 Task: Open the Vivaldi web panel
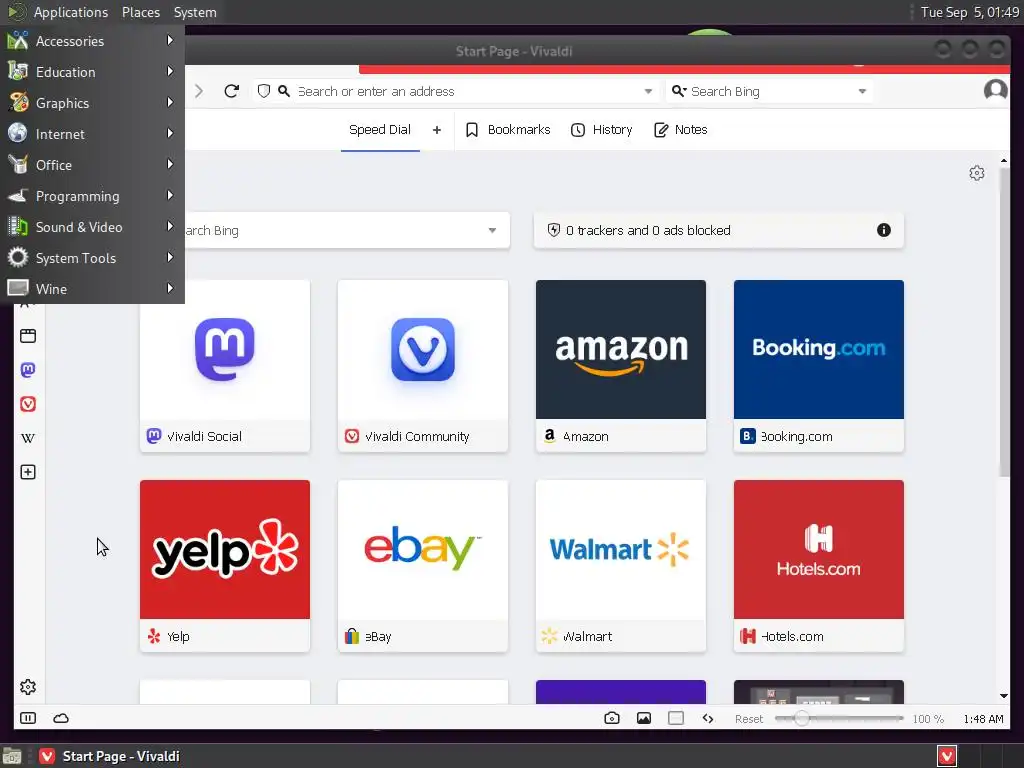(28, 404)
